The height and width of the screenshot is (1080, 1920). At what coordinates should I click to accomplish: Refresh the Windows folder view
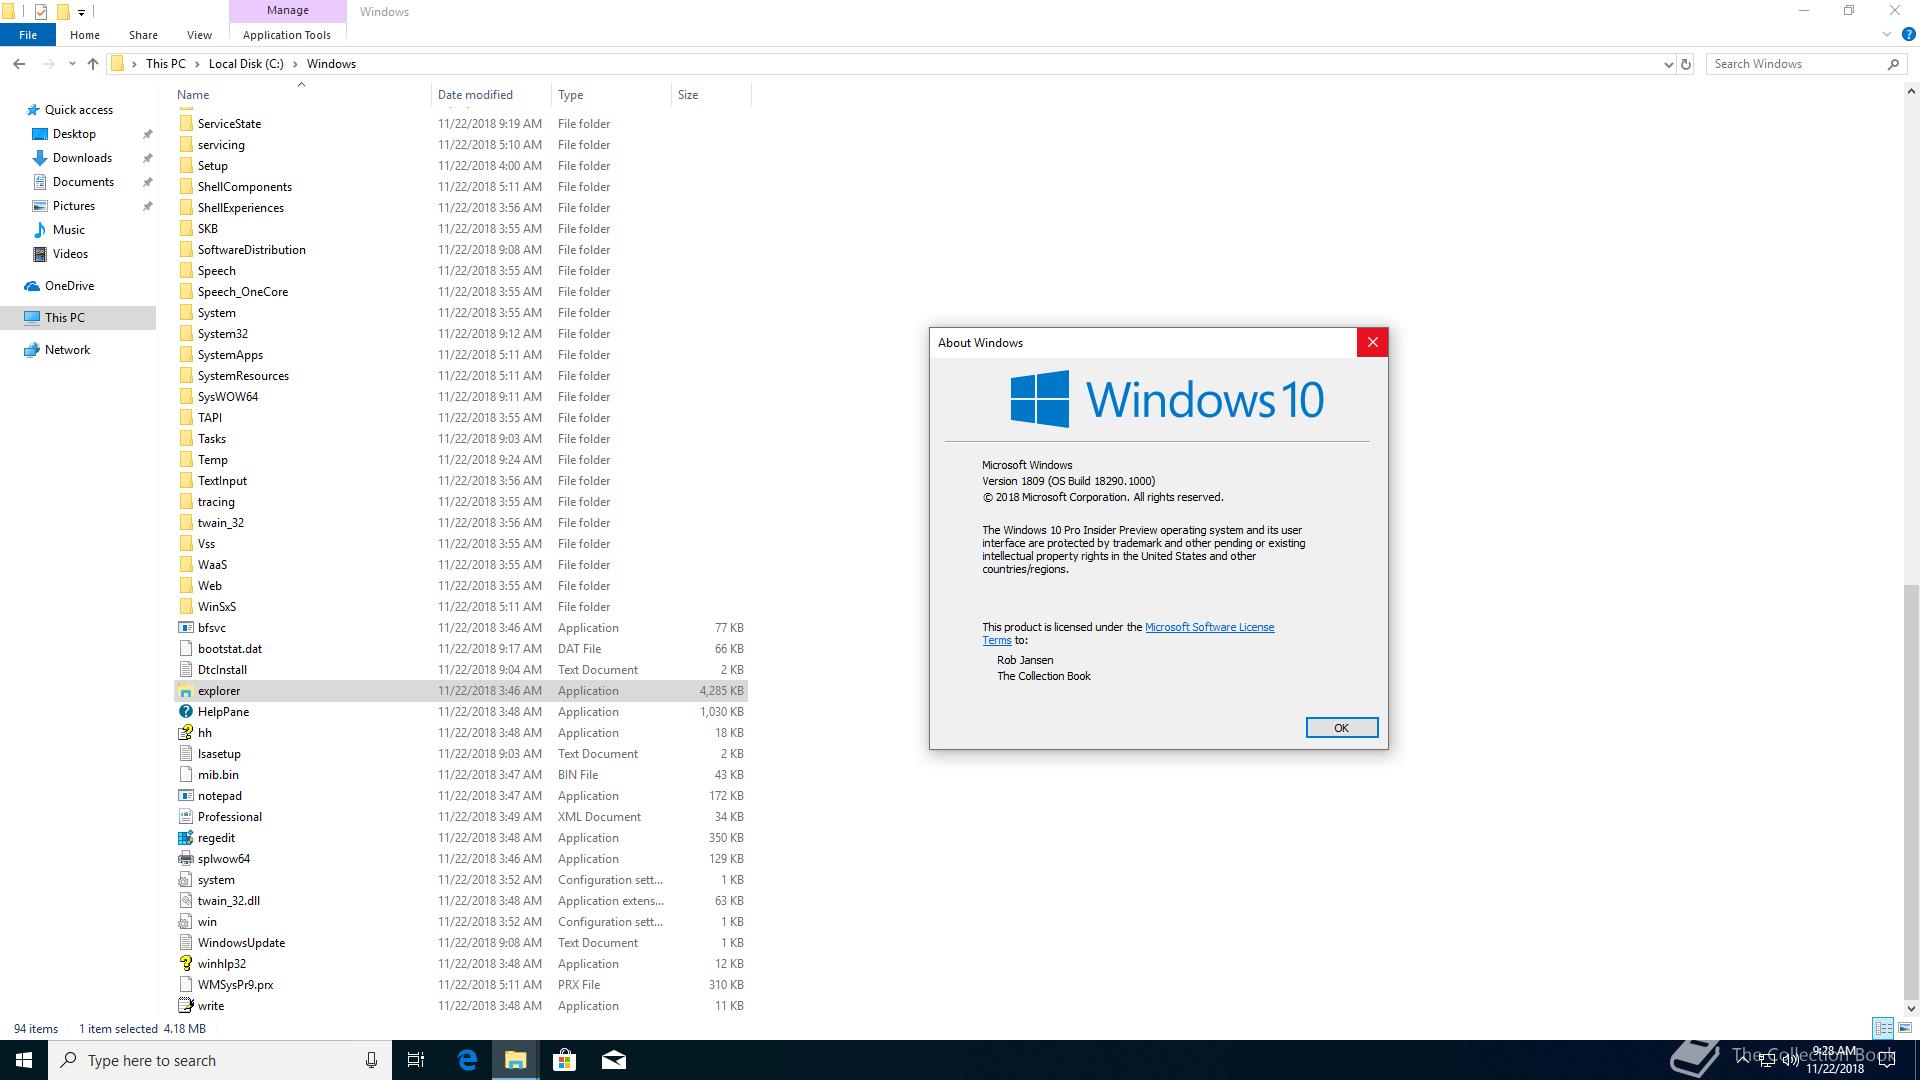tap(1686, 64)
